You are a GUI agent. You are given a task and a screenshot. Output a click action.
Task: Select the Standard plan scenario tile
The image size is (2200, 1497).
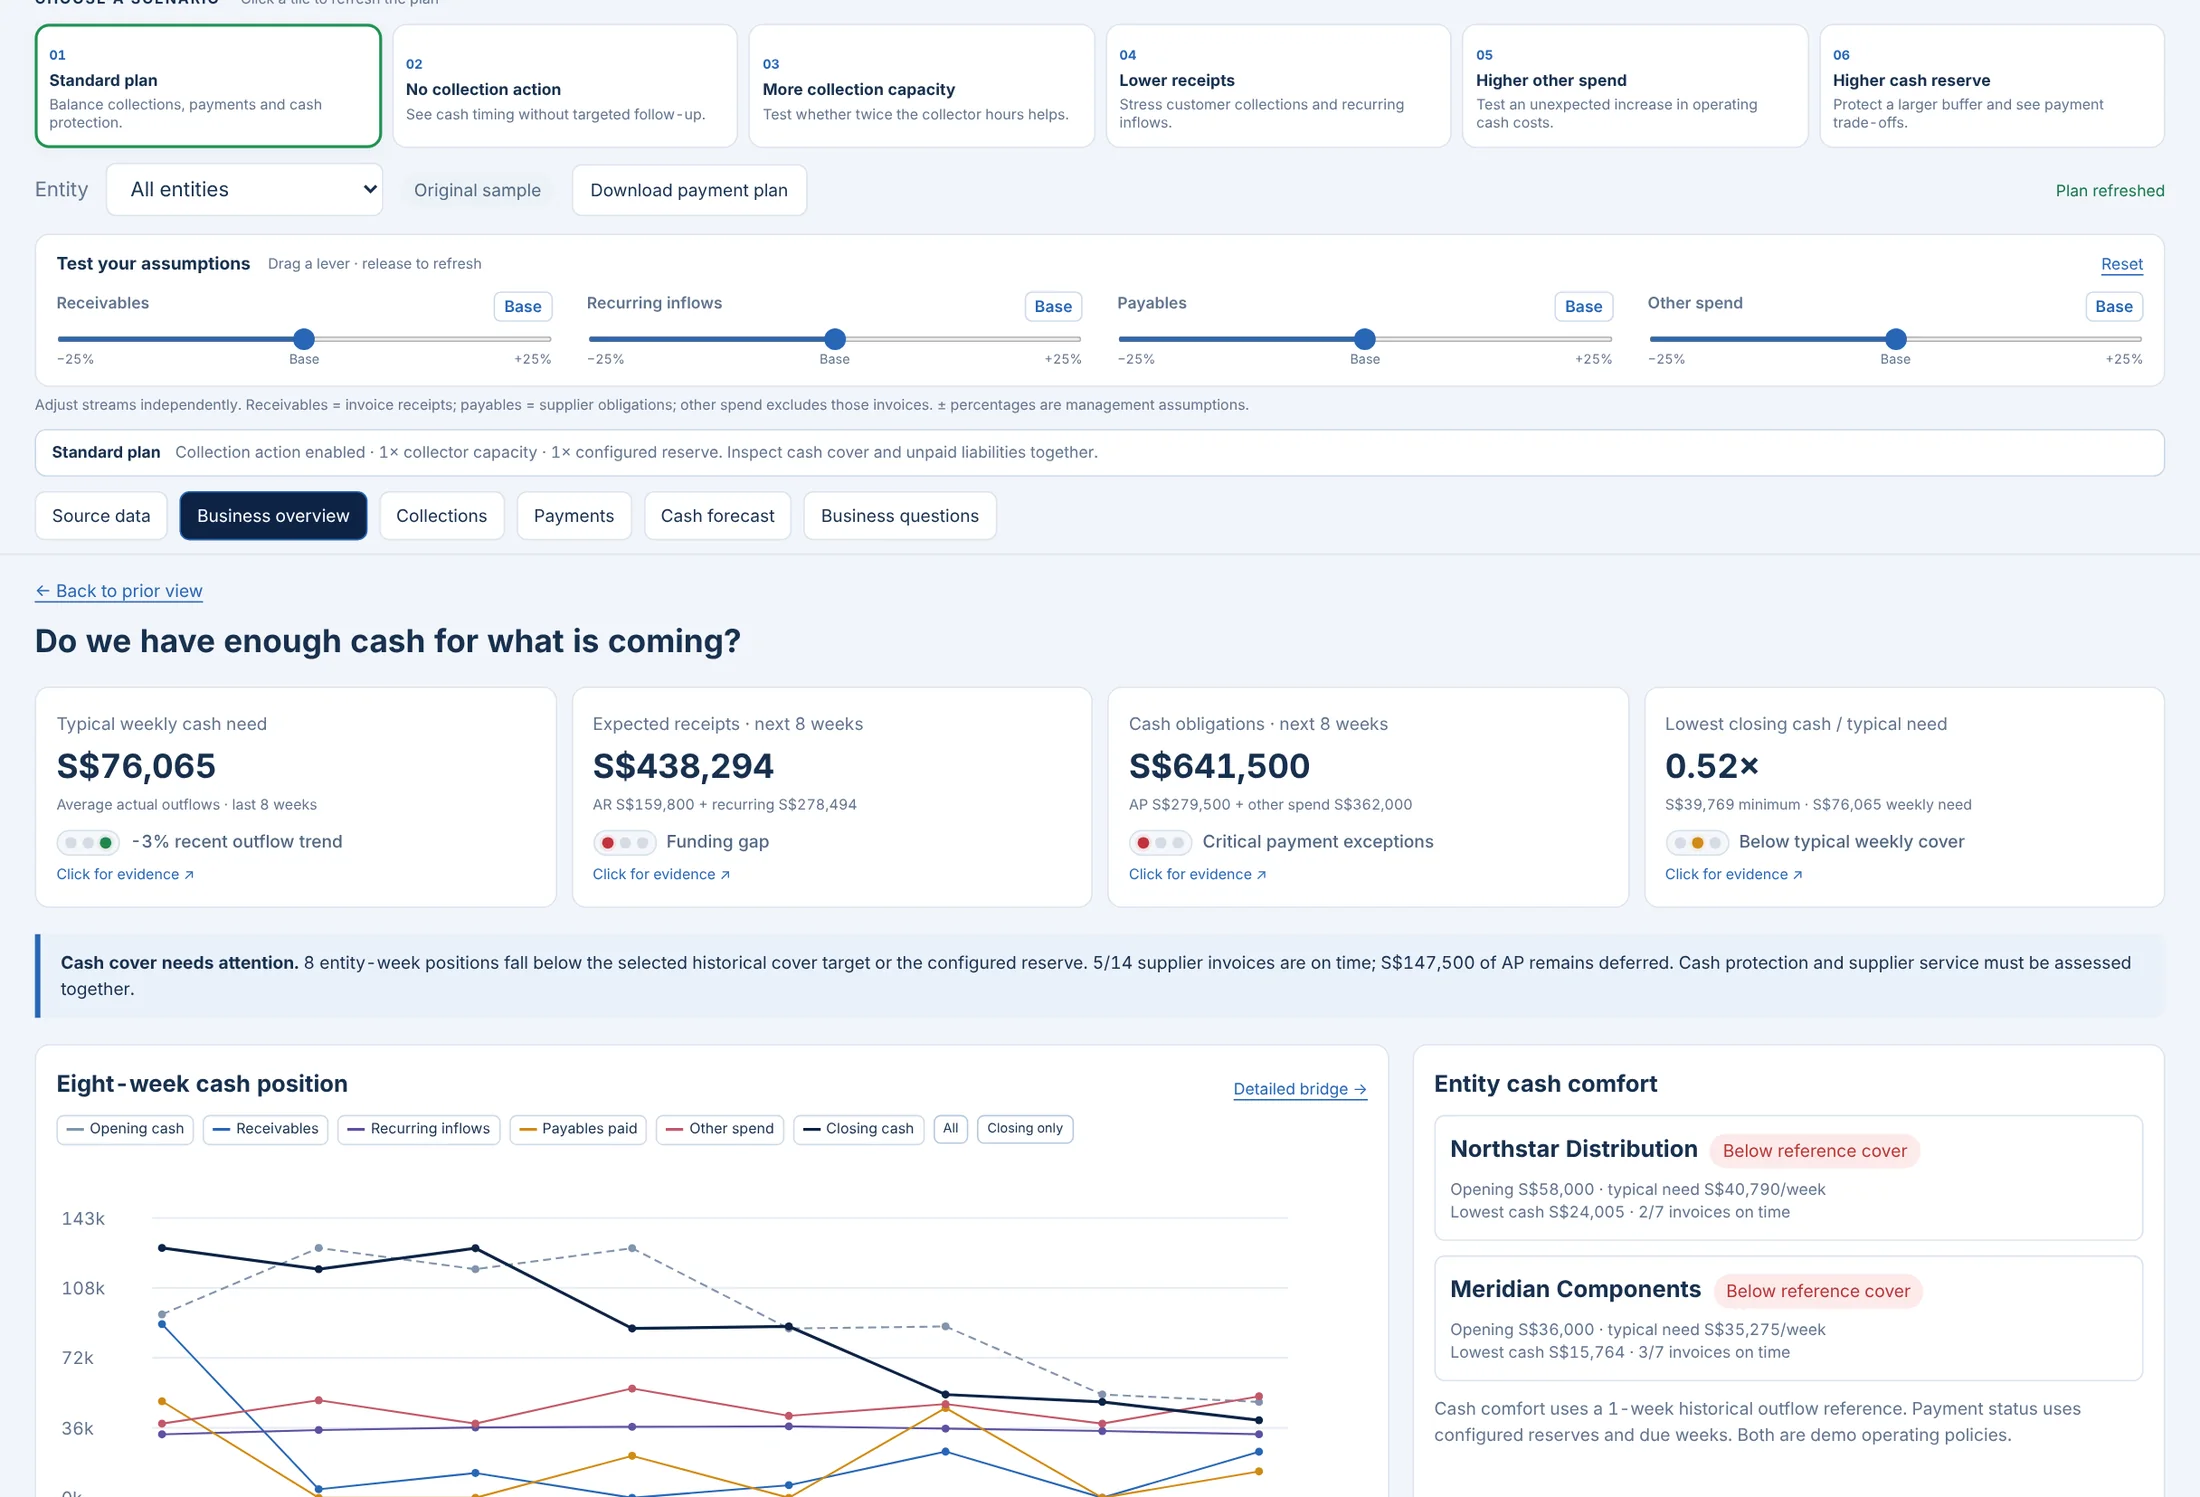click(208, 86)
